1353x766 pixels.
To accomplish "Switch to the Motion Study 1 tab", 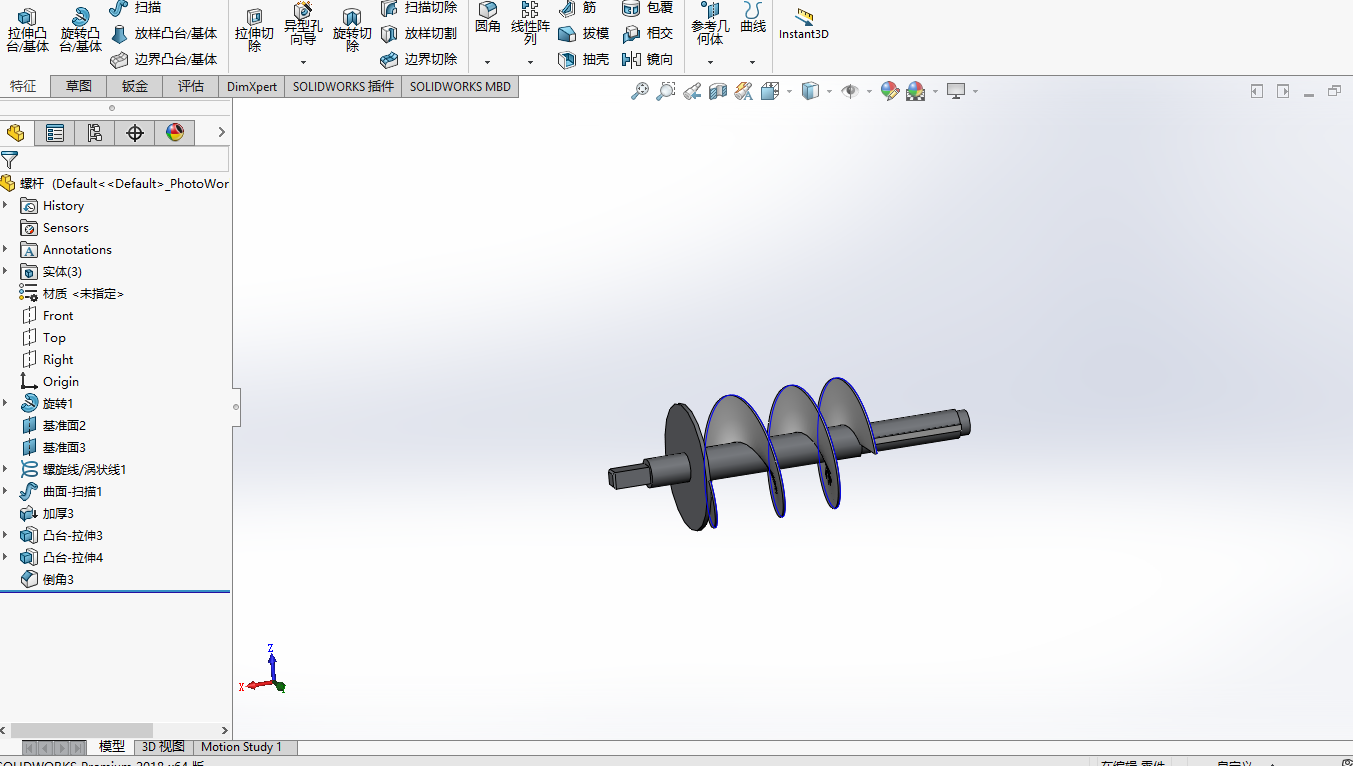I will (241, 747).
